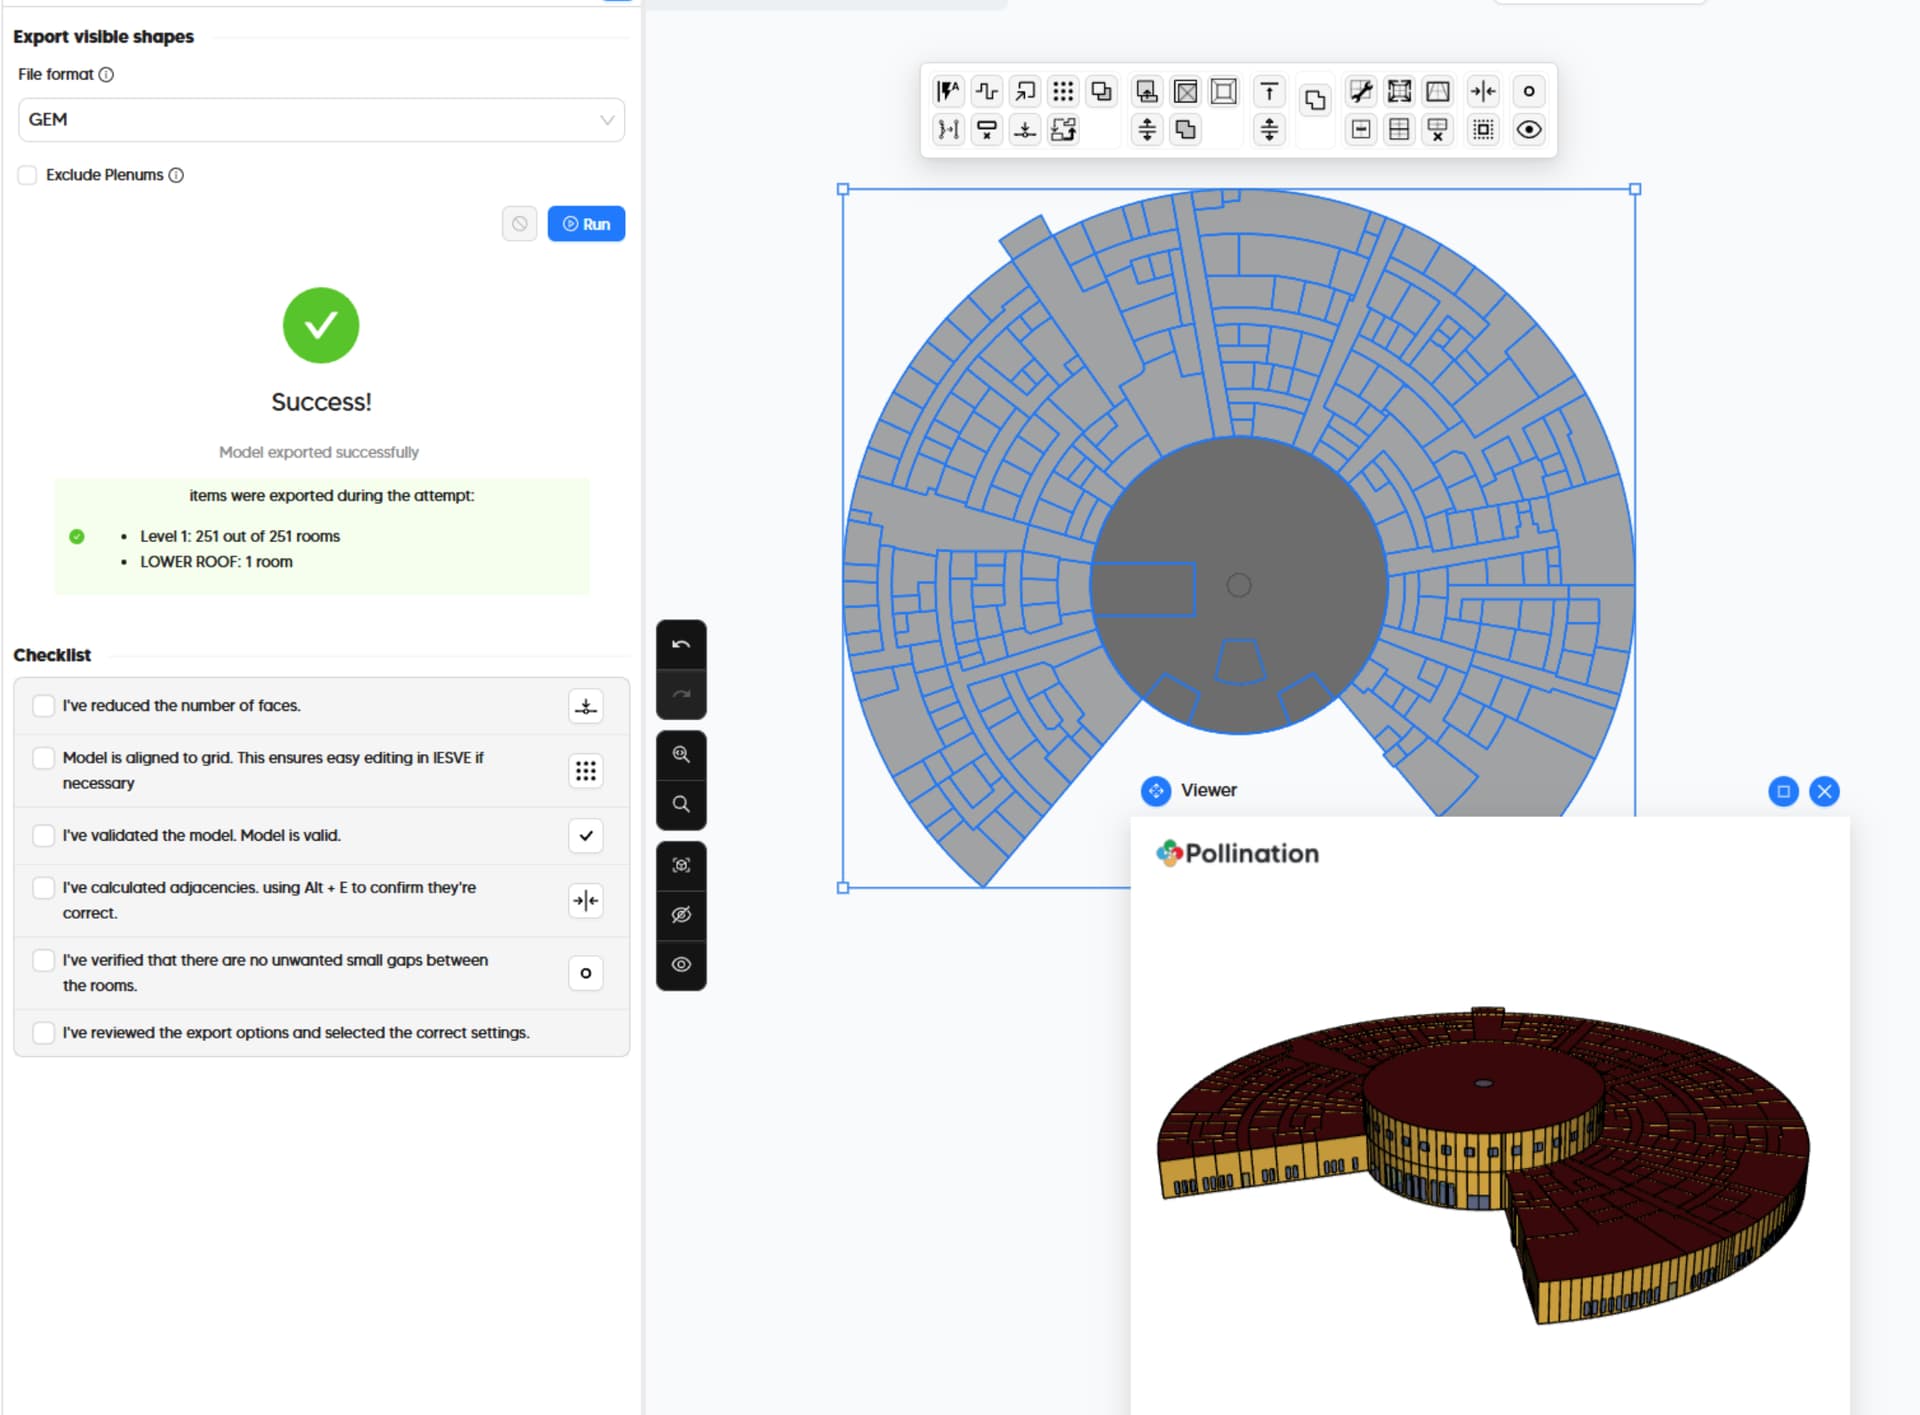
Task: Click the zoom-in magnifier in black sidebar
Action: [x=681, y=755]
